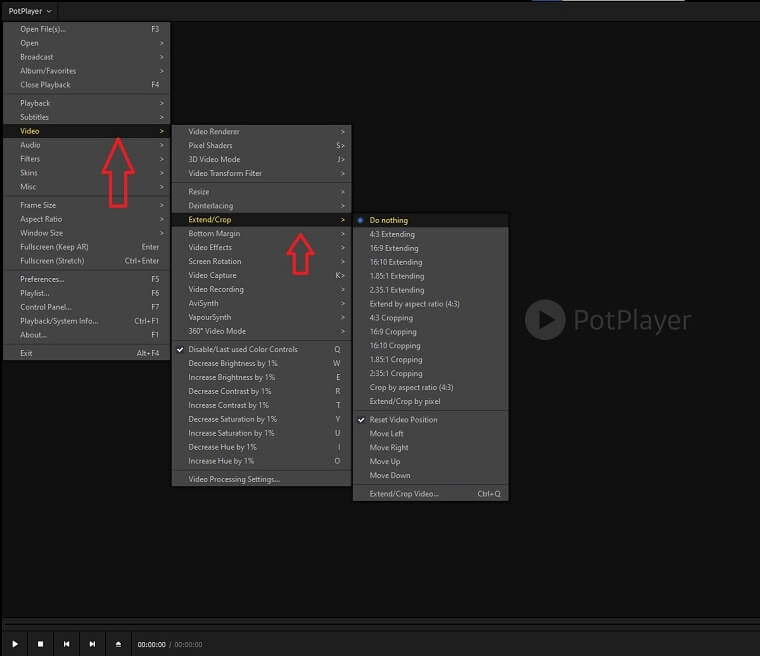The height and width of the screenshot is (656, 760).
Task: Click Decrease Hue by 1%
Action: (261, 447)
